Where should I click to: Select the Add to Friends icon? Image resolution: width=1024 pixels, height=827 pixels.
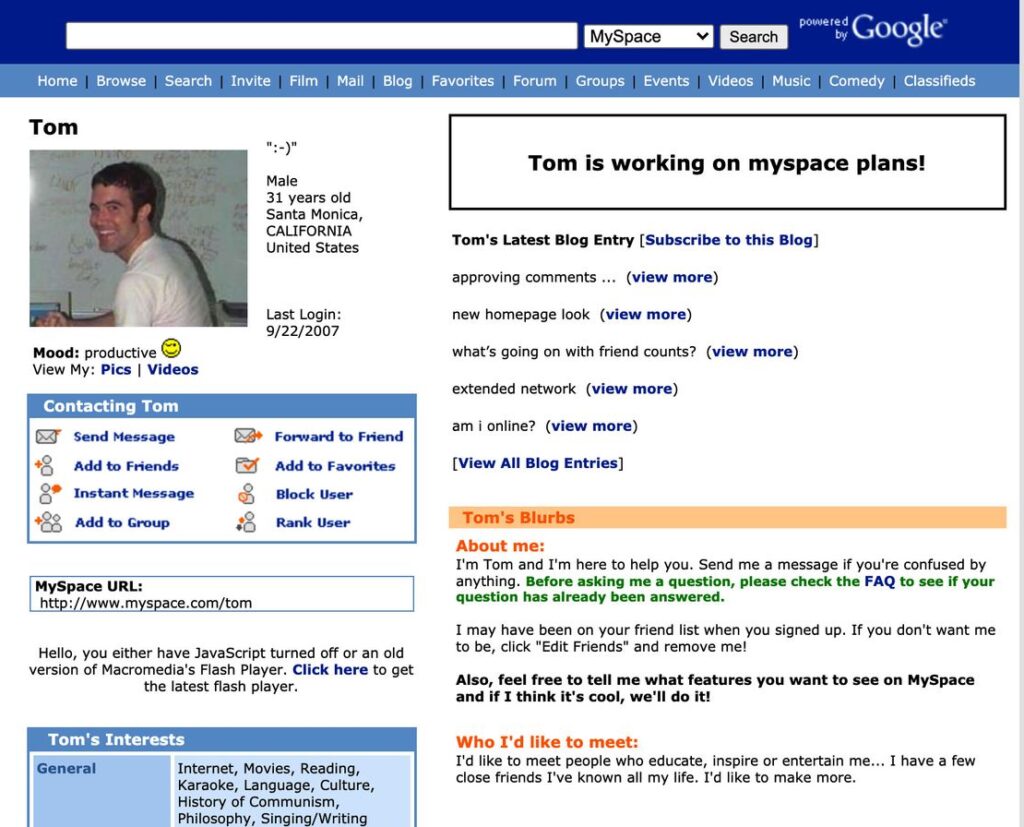pos(47,465)
